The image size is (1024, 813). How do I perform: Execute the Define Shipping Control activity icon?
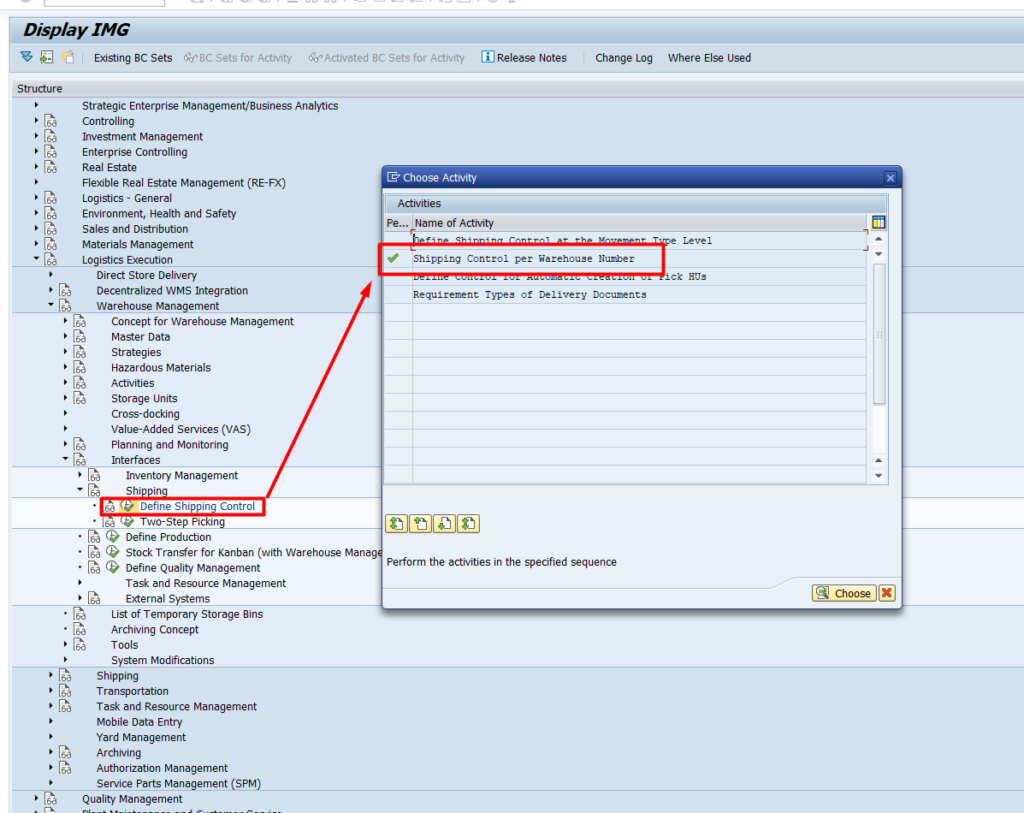click(x=128, y=507)
